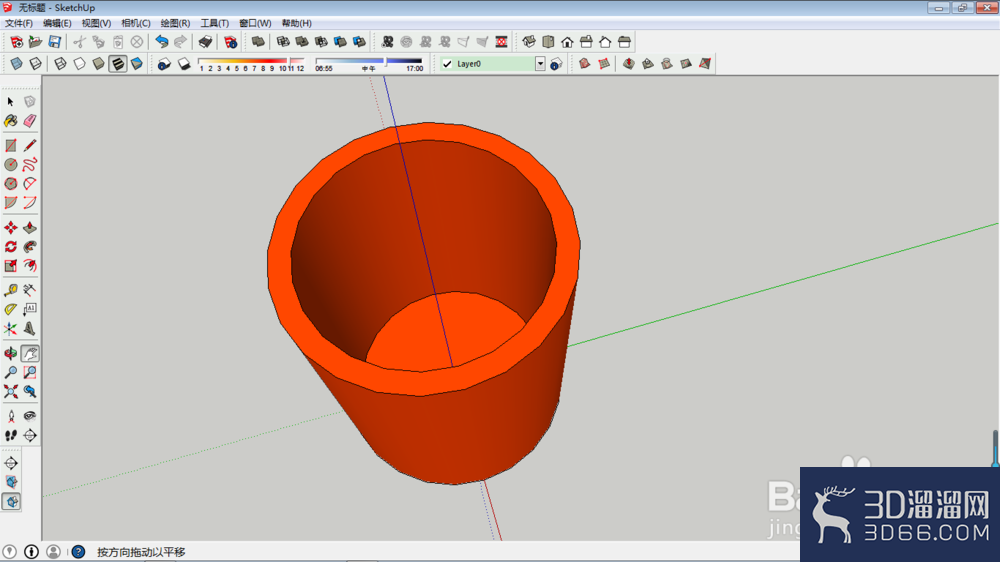The width and height of the screenshot is (1000, 562).
Task: Click the Previous view tool
Action: (x=30, y=391)
